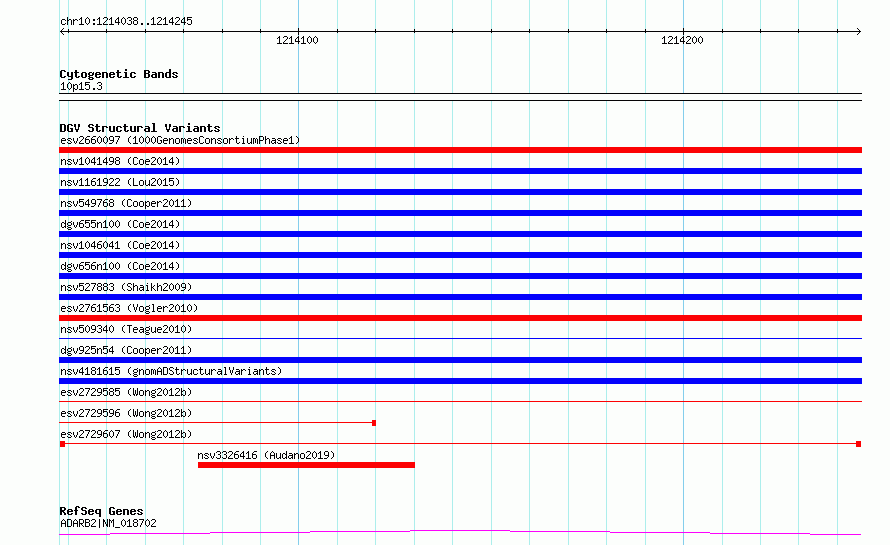Viewport: 890px width, 545px height.
Task: Click the DGV Structural Variants track heading
Action: click(140, 128)
